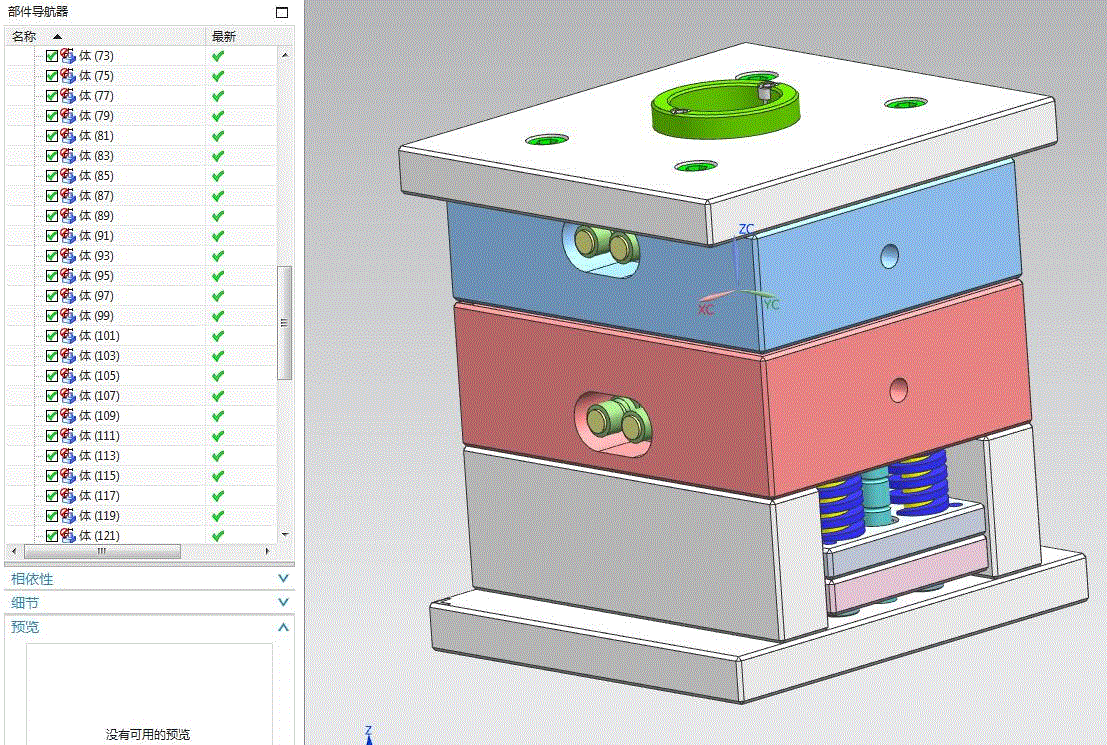Click the body icon of 体 (117)
Image resolution: width=1107 pixels, height=745 pixels.
(68, 496)
